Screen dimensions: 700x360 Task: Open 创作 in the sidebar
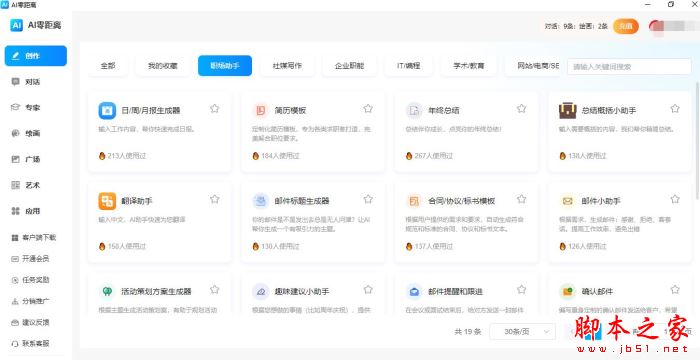pos(36,56)
